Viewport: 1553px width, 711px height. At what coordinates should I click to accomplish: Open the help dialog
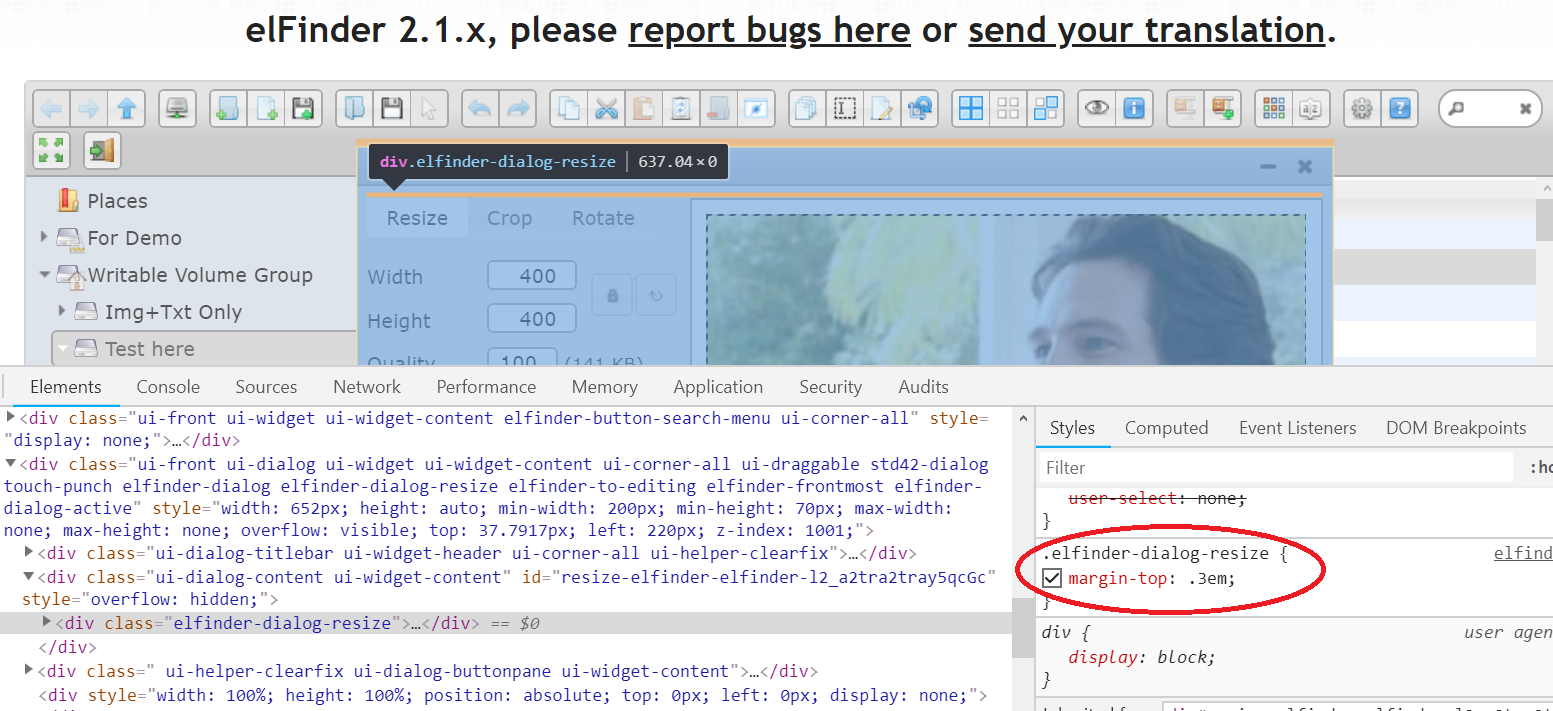pyautogui.click(x=1399, y=108)
